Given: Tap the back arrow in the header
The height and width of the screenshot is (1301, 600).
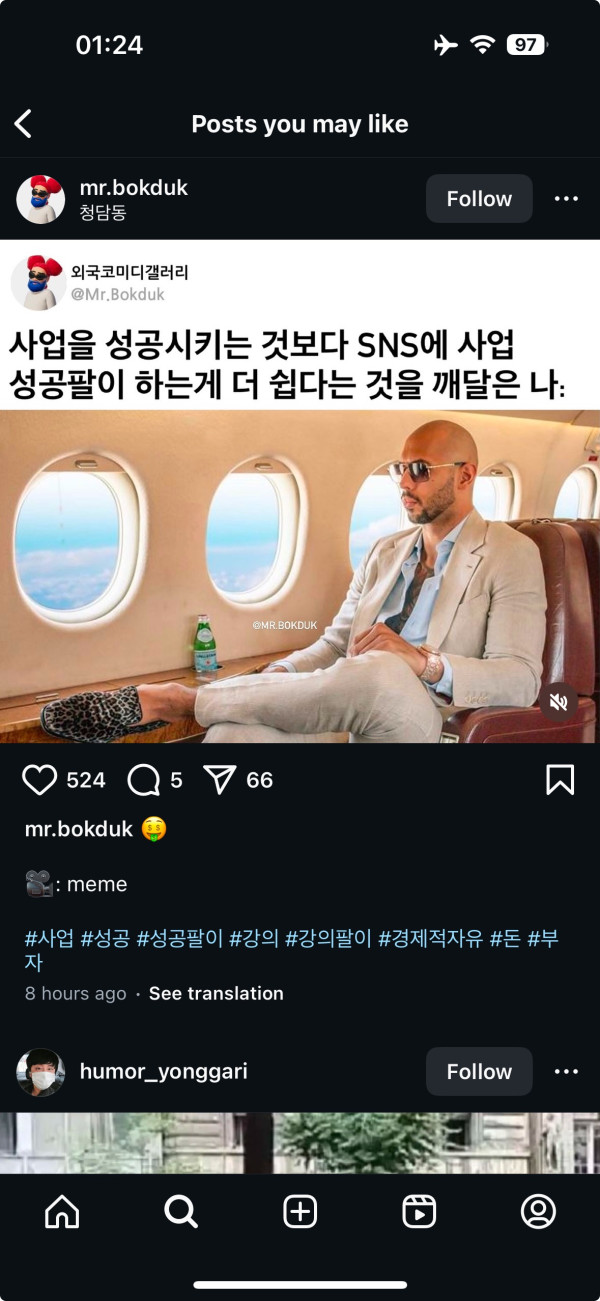Looking at the screenshot, I should (x=23, y=124).
